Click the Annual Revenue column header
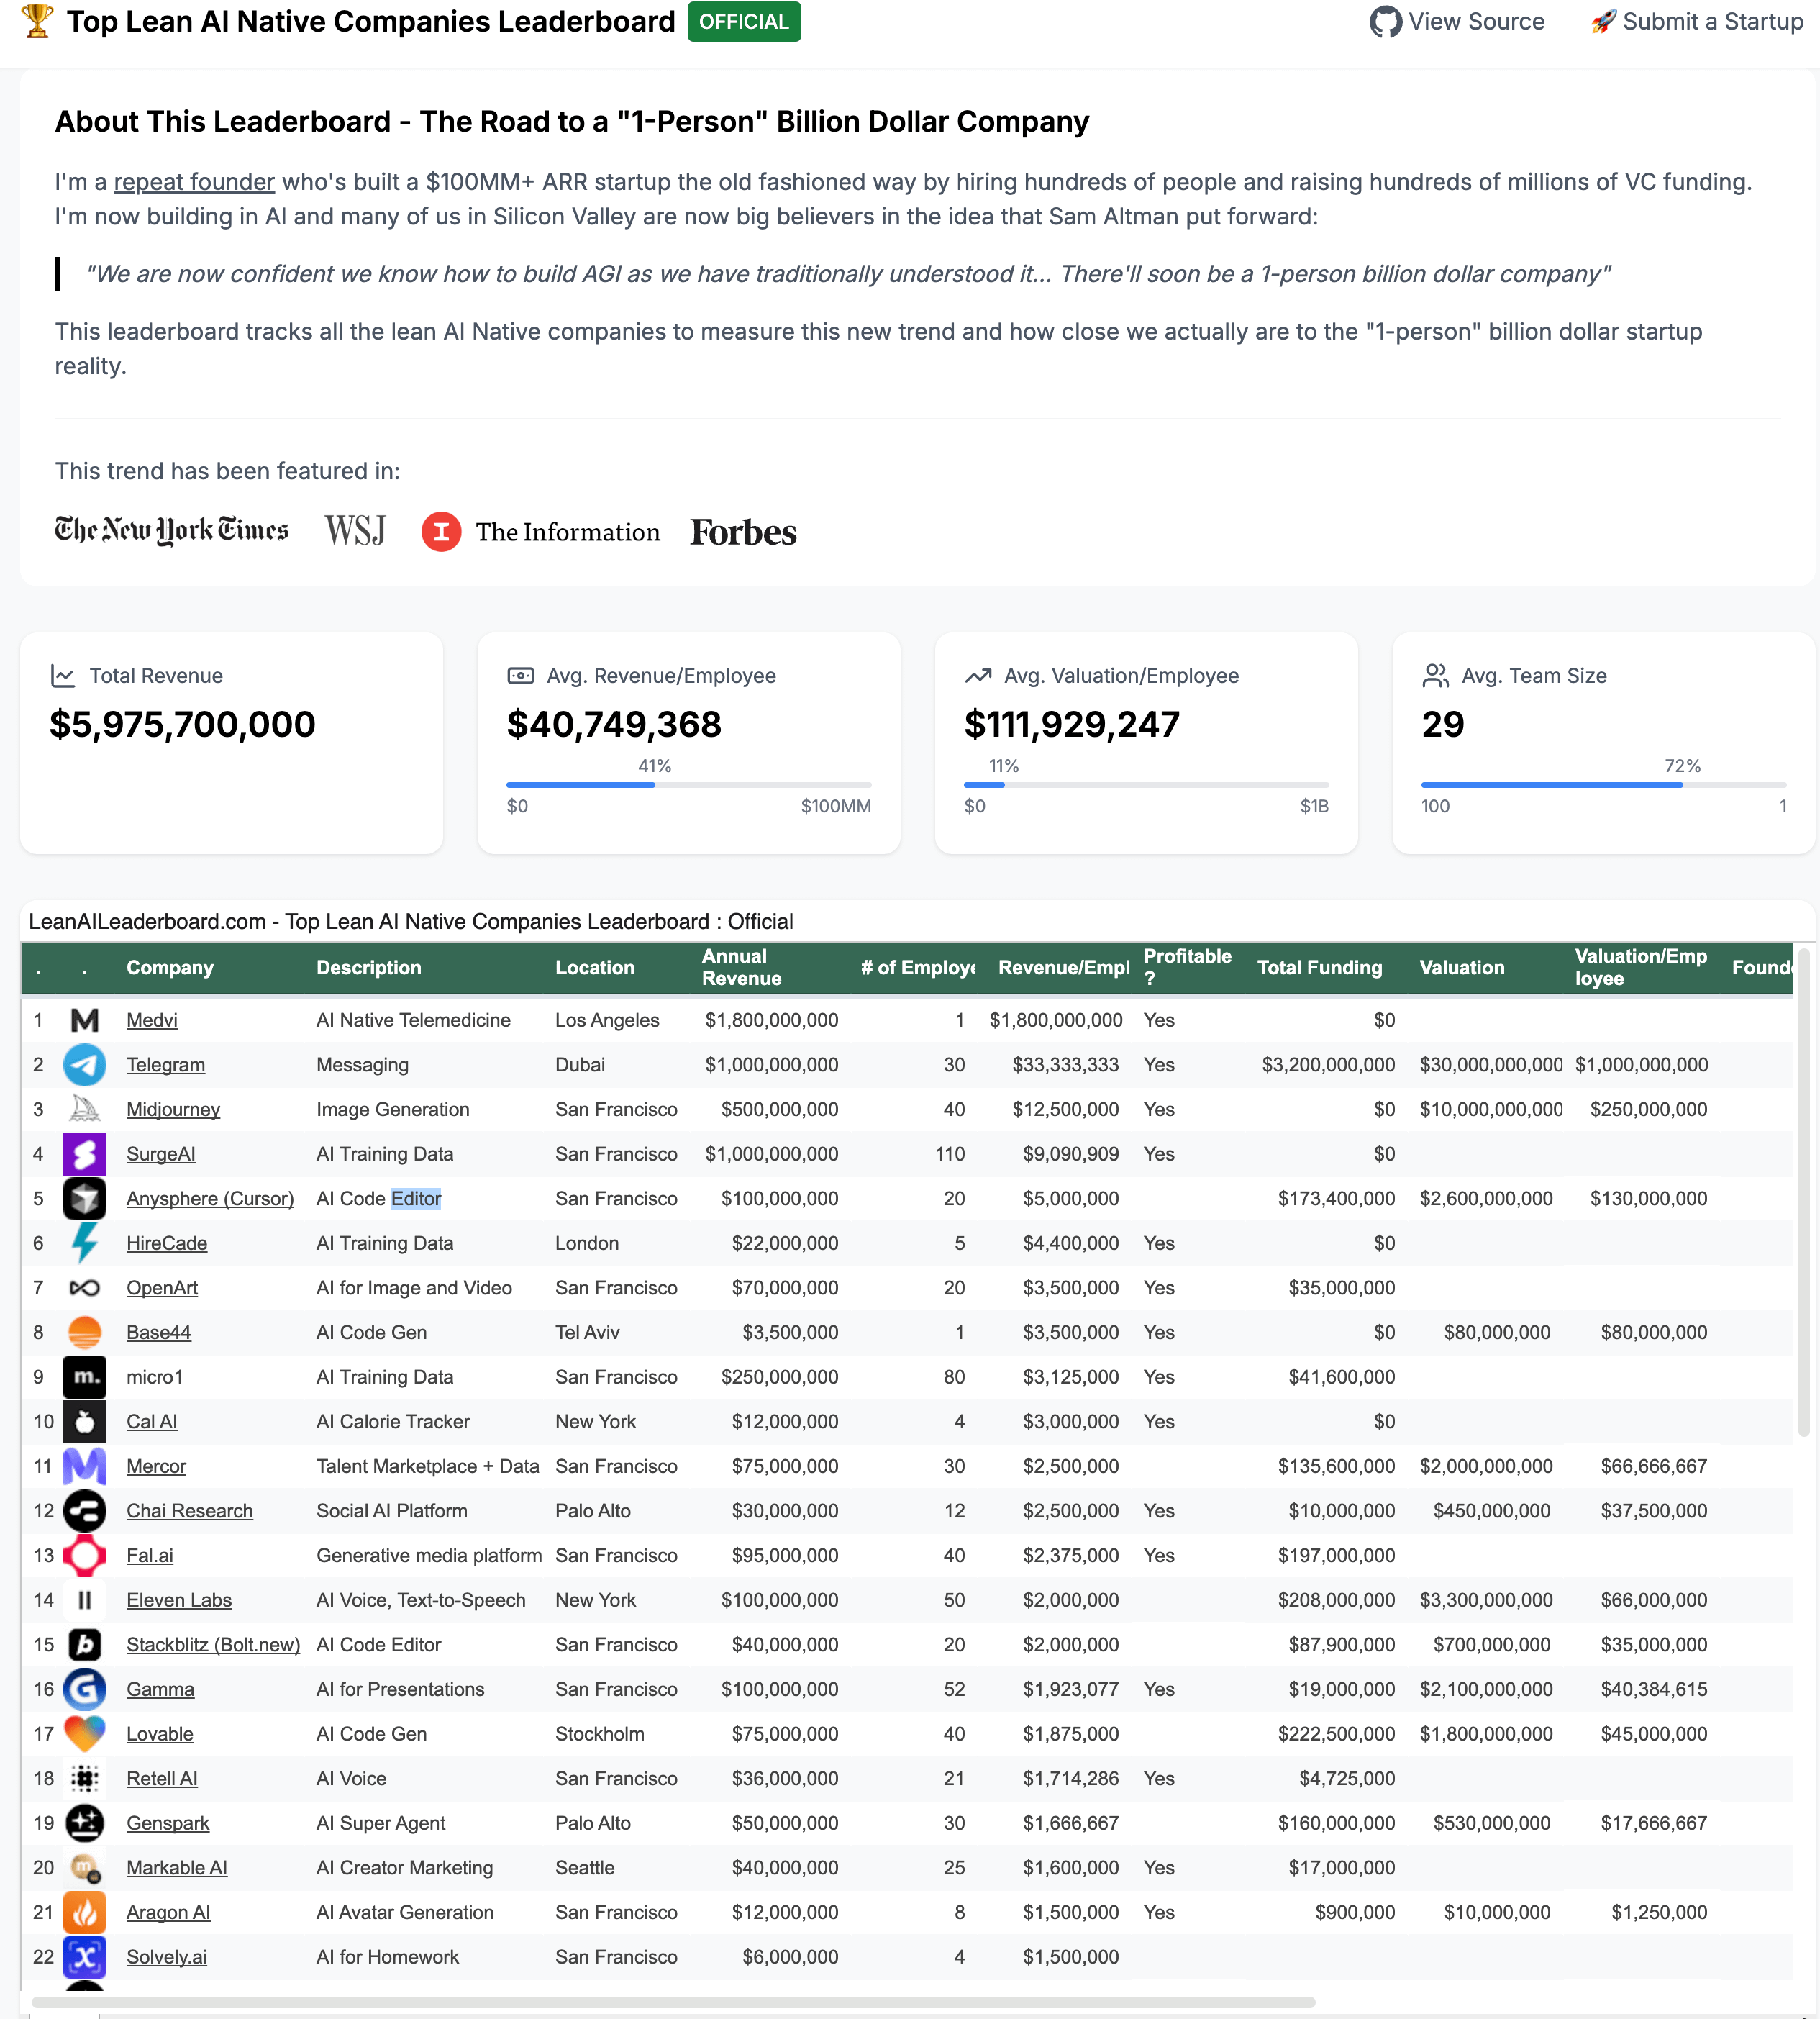1820x2019 pixels. (x=742, y=967)
